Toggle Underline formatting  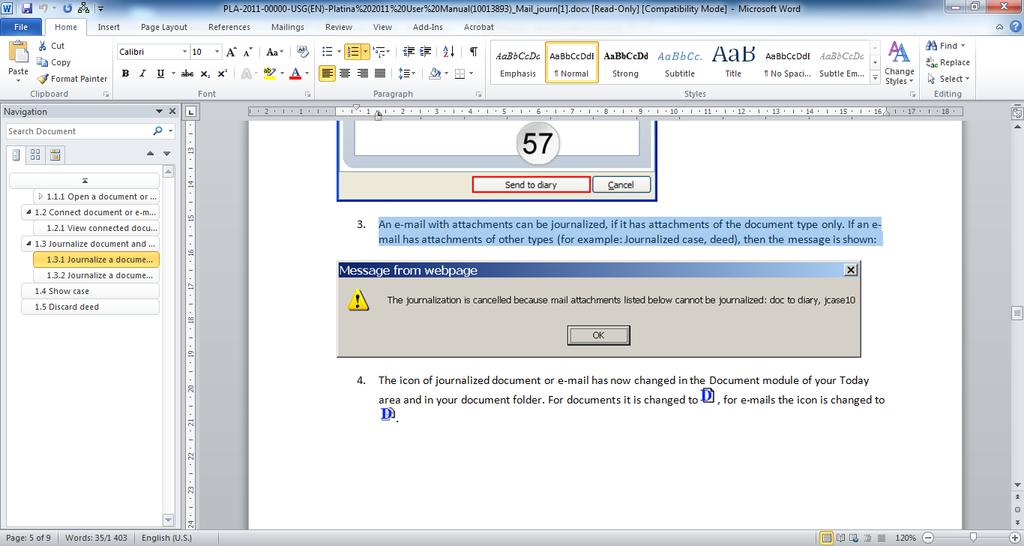pos(160,74)
